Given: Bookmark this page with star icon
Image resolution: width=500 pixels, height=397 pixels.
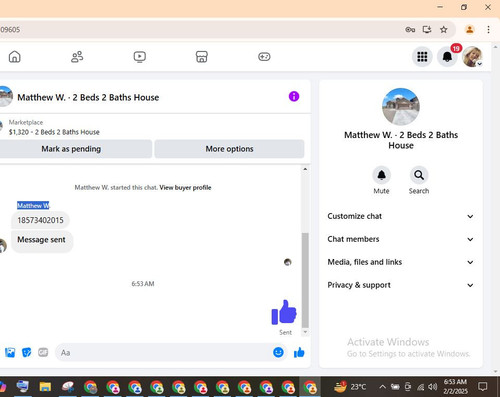Looking at the screenshot, I should click(x=444, y=30).
